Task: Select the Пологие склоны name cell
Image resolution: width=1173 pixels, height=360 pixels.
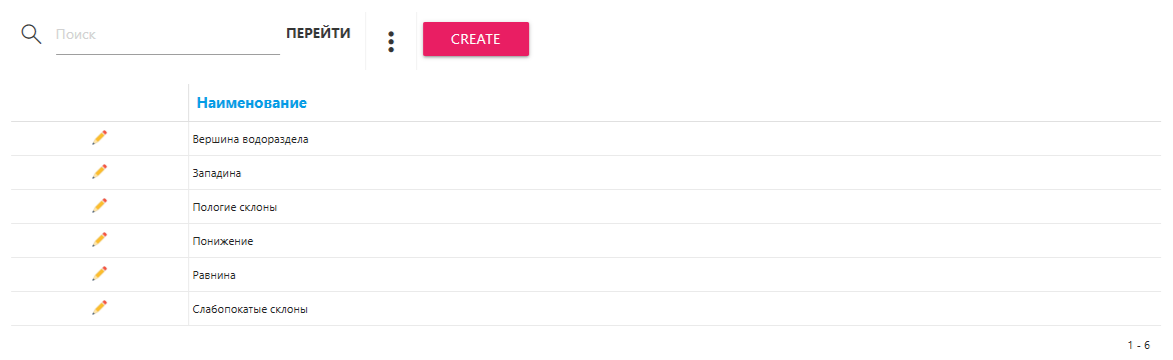Action: click(x=674, y=207)
